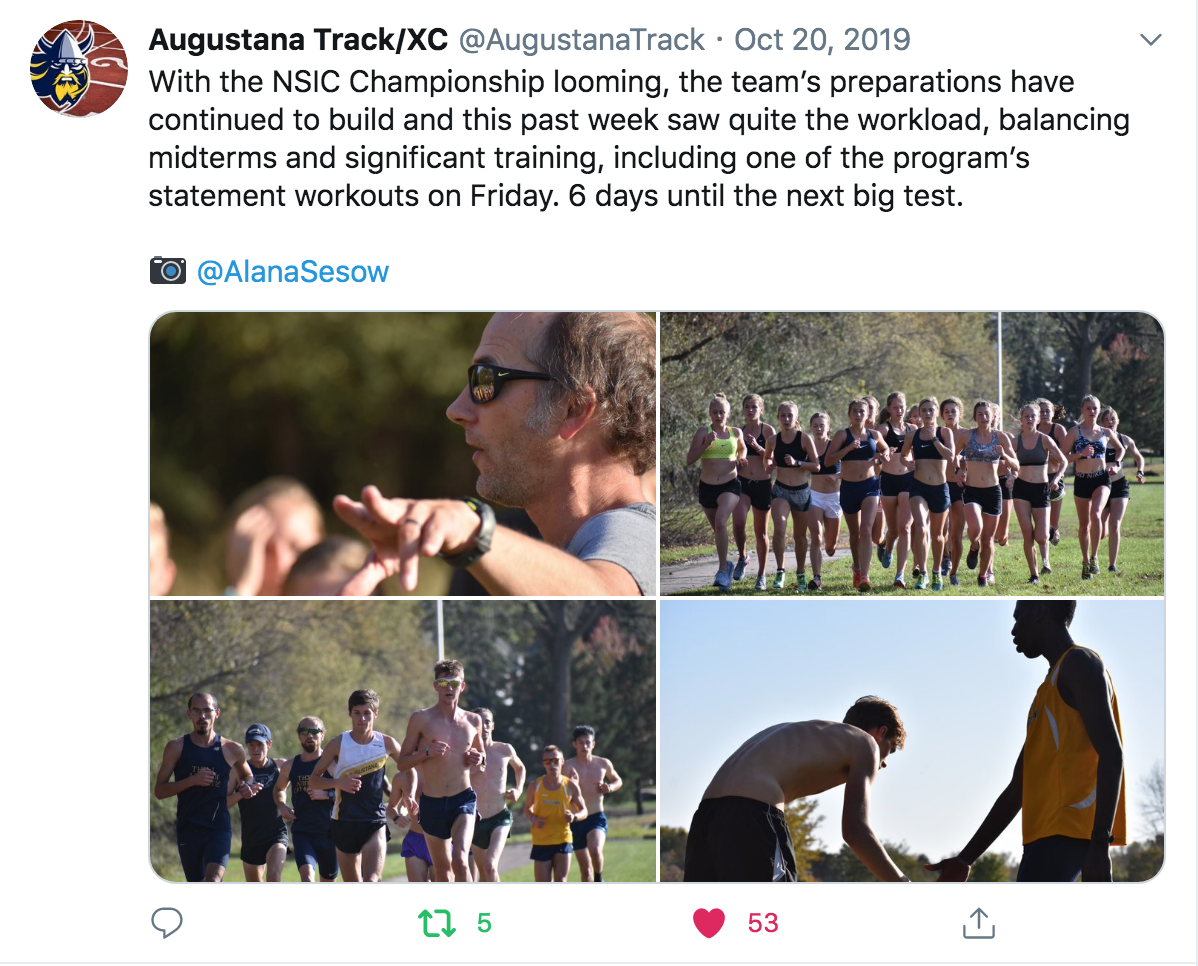1198x966 pixels.
Task: Click the tweet text about NSIC Championship
Action: coord(639,139)
